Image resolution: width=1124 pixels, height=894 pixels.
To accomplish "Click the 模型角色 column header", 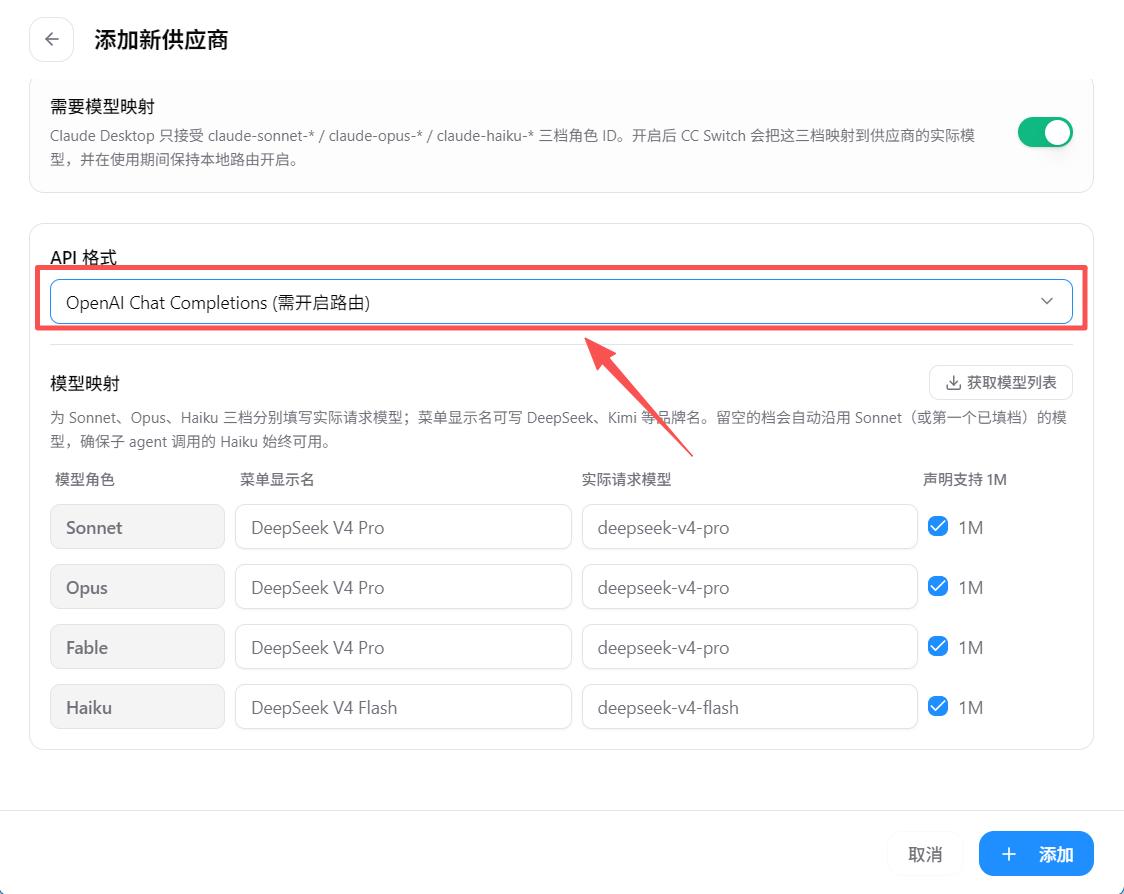I will [x=85, y=480].
